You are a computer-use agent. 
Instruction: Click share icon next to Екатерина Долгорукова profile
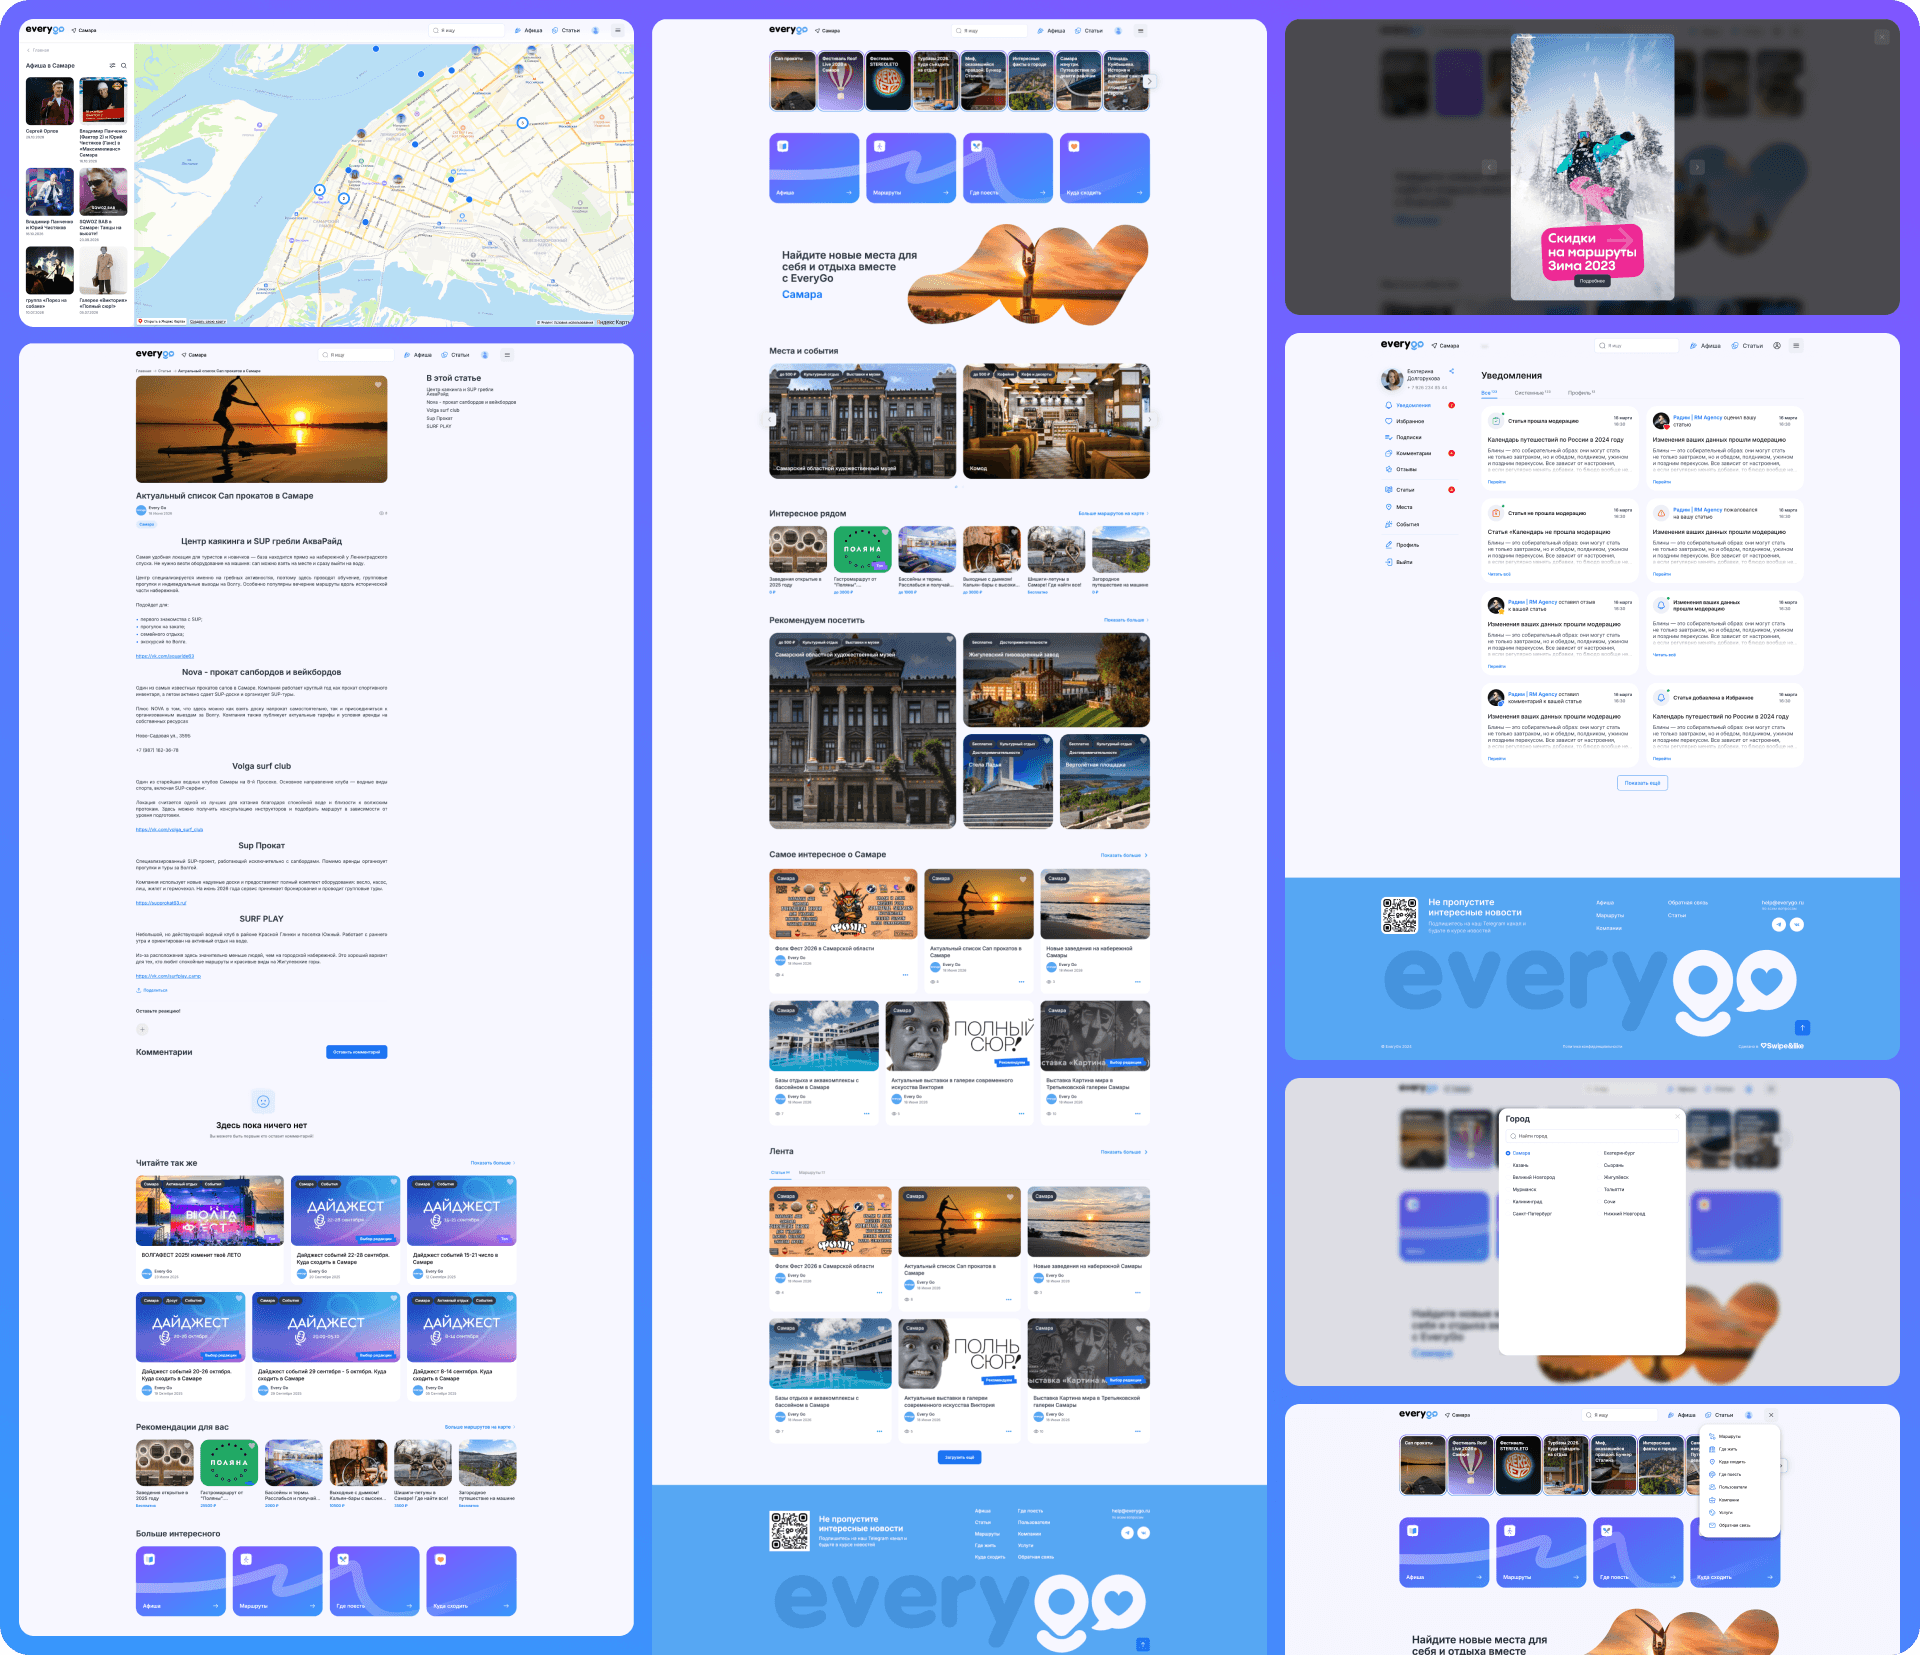[x=1452, y=372]
